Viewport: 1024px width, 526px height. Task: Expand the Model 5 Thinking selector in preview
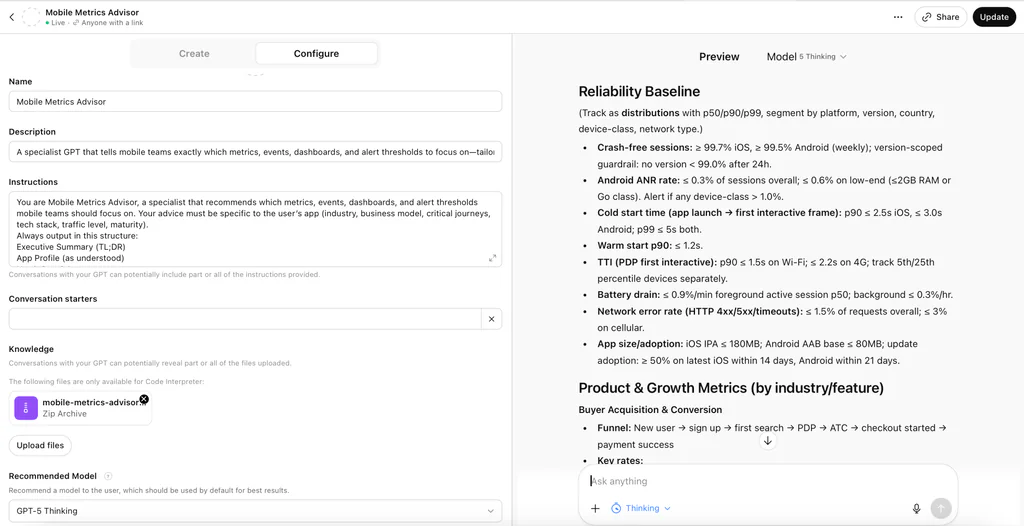point(806,57)
